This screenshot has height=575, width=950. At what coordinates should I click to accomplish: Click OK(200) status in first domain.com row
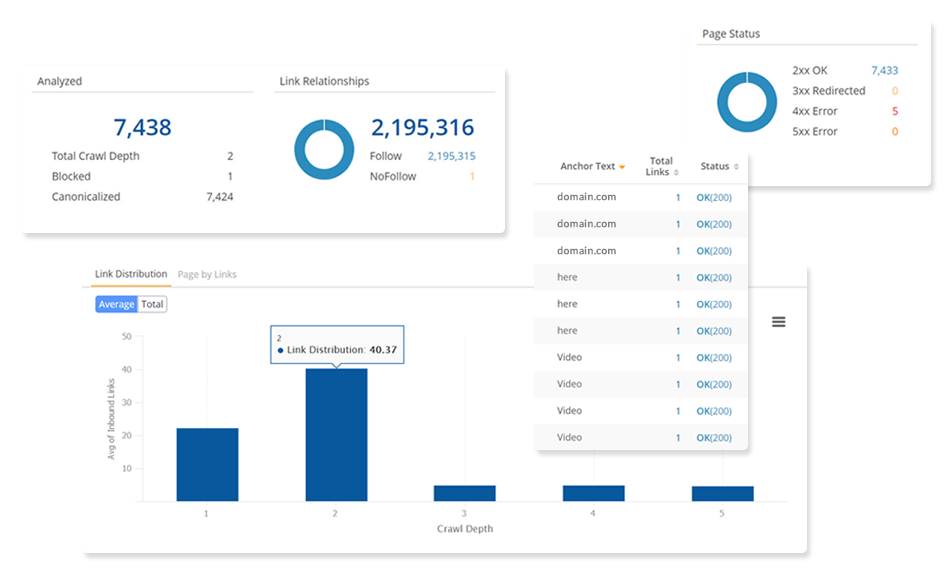click(x=714, y=198)
